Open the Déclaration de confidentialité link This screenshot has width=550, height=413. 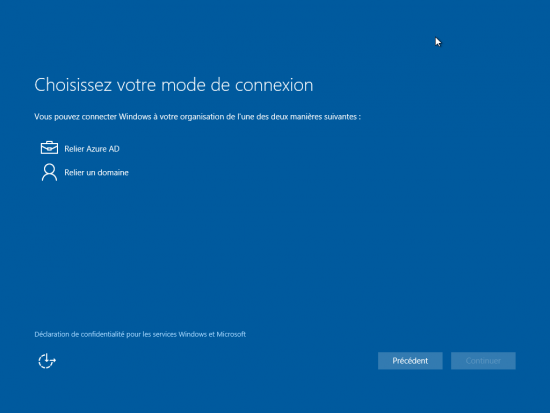140,334
